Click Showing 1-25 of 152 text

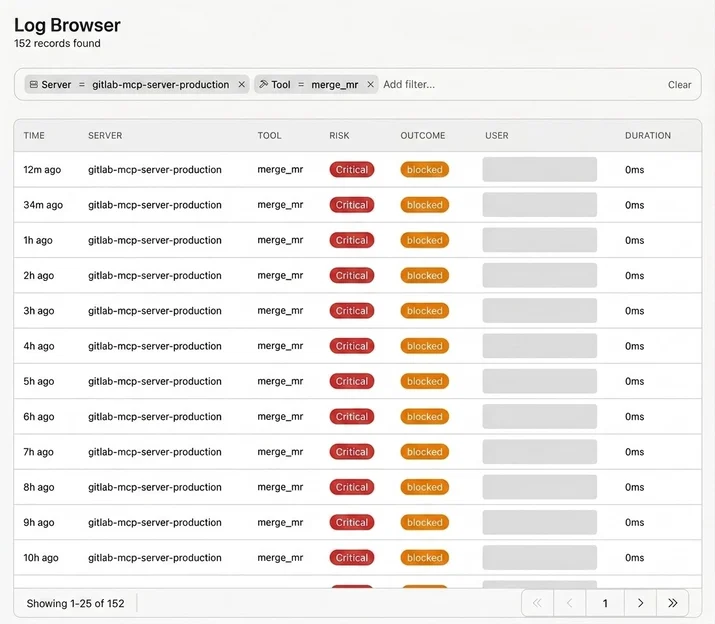click(x=75, y=603)
